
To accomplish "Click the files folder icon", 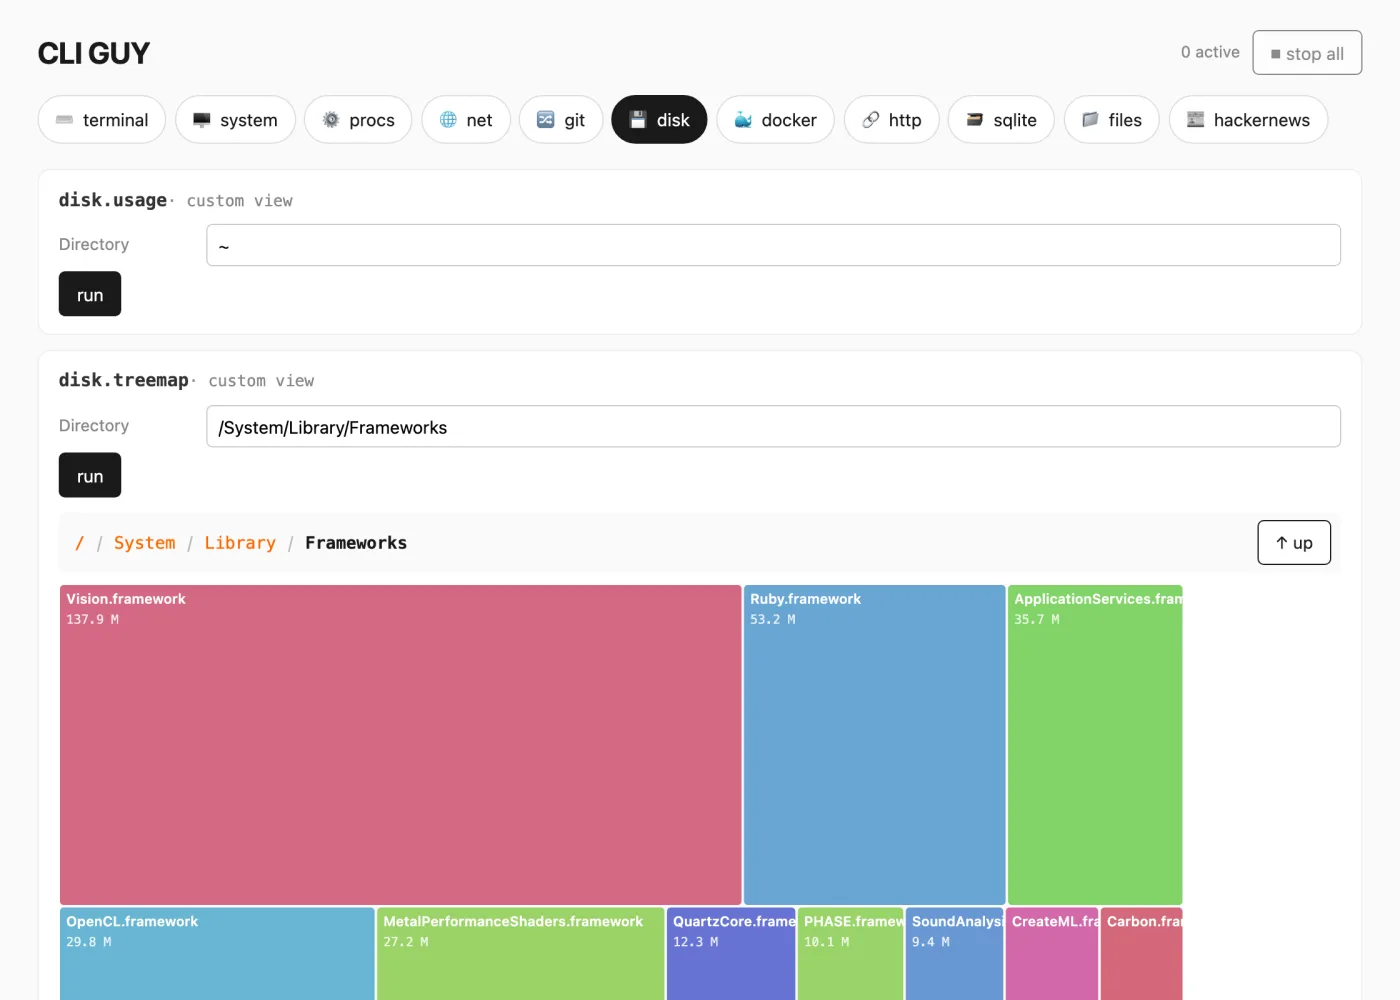I will pyautogui.click(x=1090, y=120).
